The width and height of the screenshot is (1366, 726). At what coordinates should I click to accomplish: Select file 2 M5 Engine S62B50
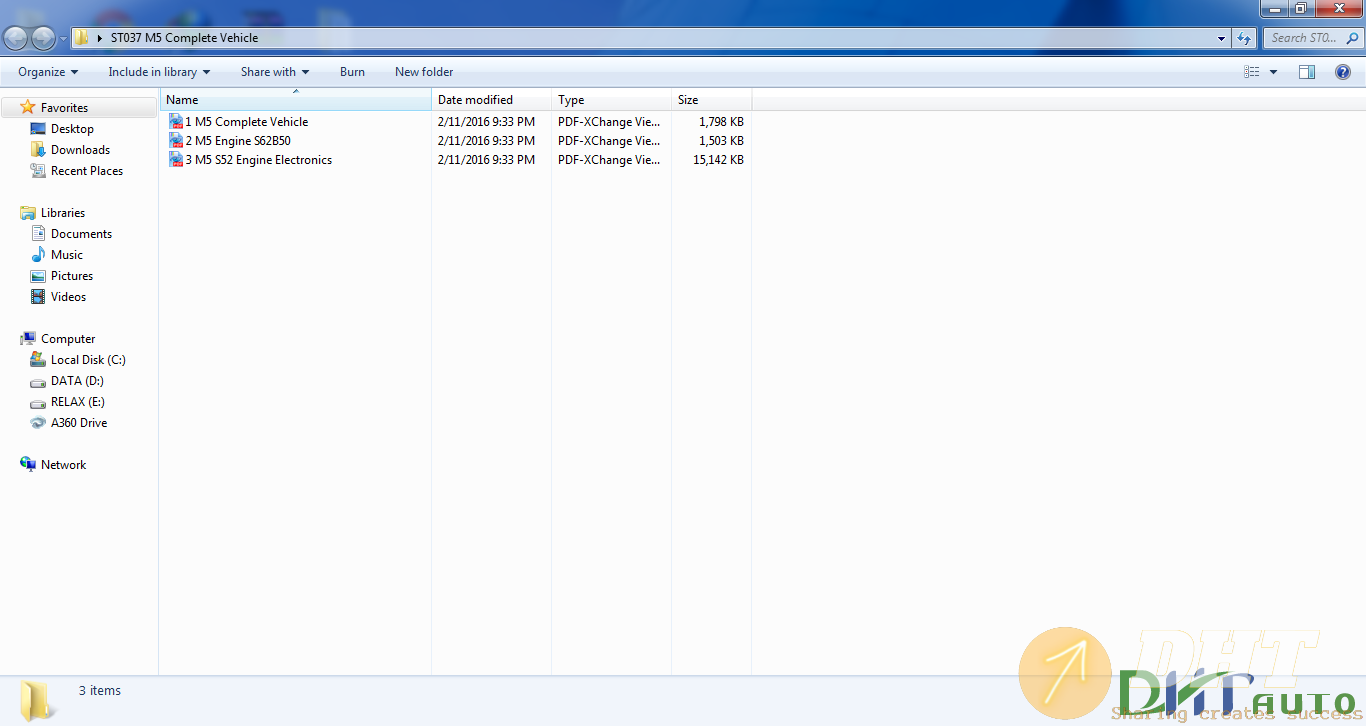tap(238, 141)
